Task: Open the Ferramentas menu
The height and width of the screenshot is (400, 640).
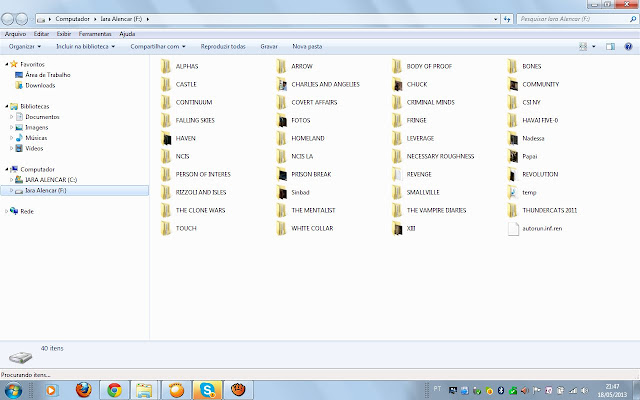Action: (95, 34)
